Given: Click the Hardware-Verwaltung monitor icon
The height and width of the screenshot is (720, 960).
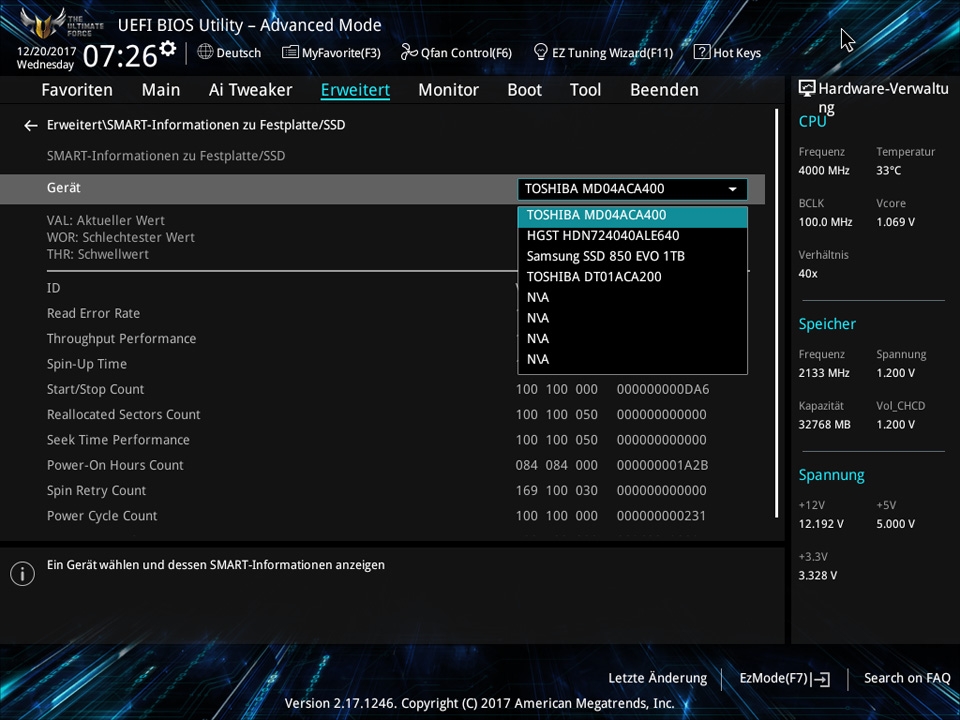Looking at the screenshot, I should click(807, 89).
